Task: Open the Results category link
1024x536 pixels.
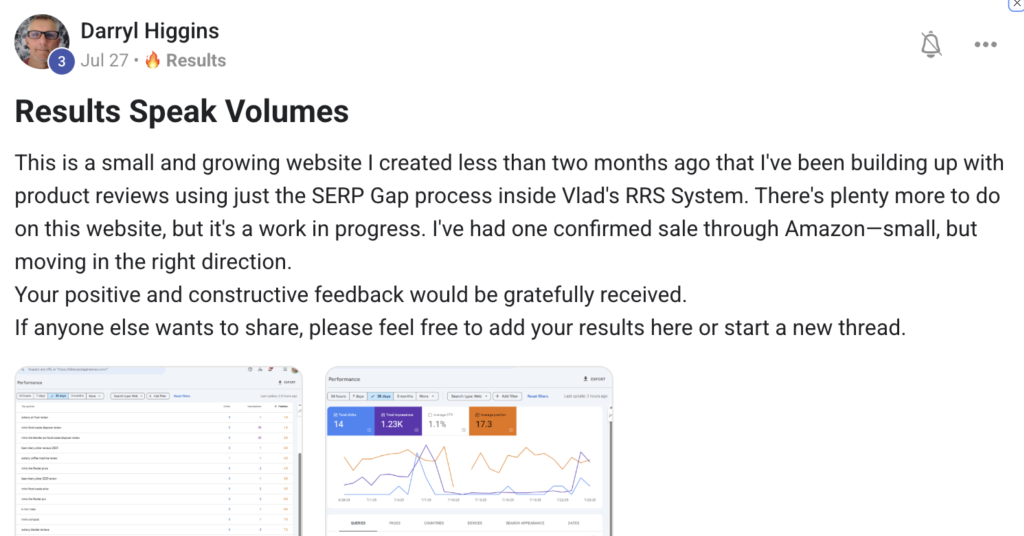Action: coord(195,60)
